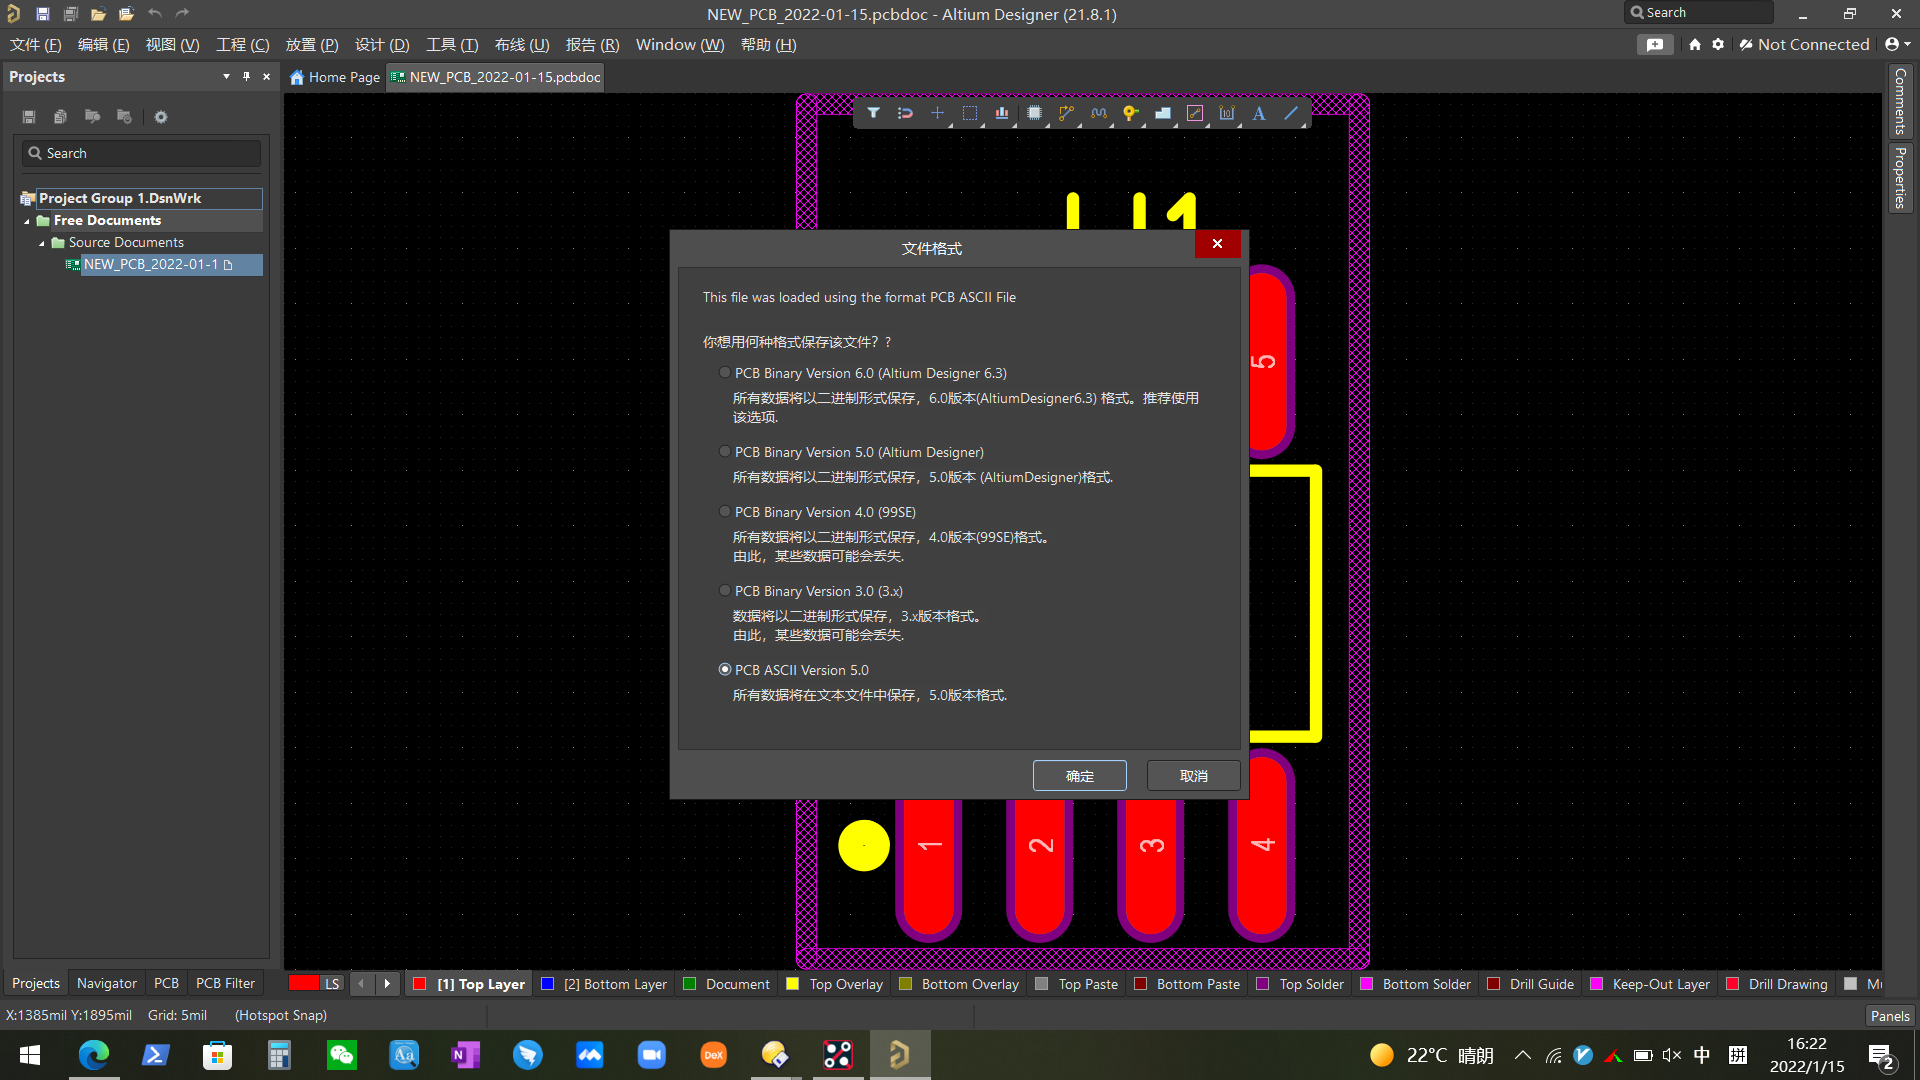
Task: Select the snapping magnet icon on the toolbar
Action: tap(906, 113)
